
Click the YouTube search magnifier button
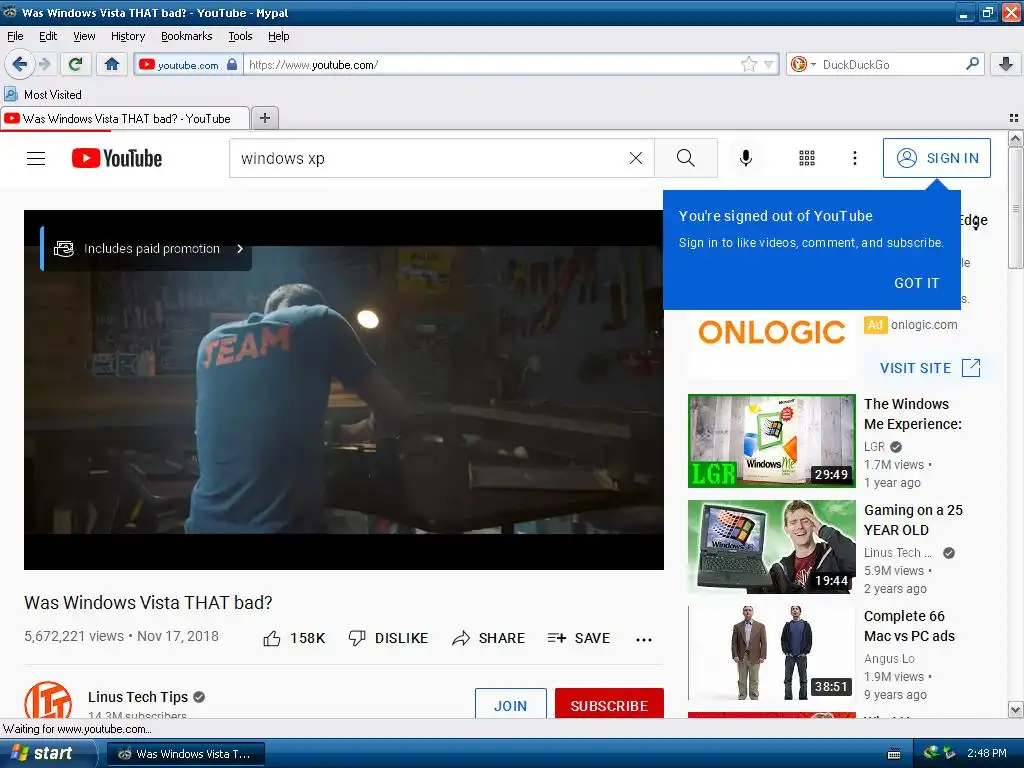click(x=686, y=158)
